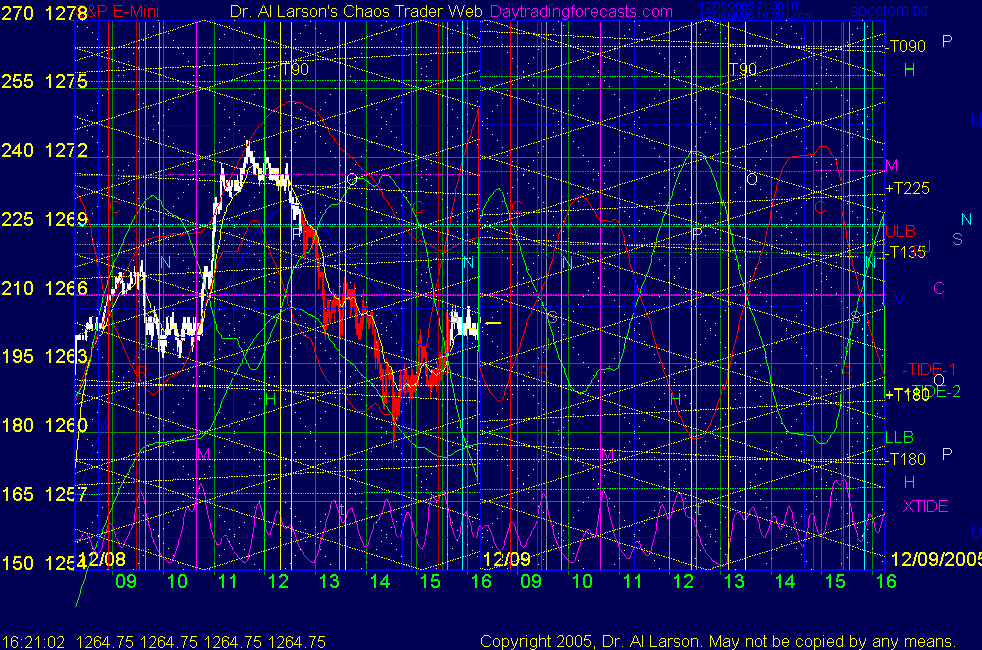The height and width of the screenshot is (650, 982).
Task: Click the green 'LLB' label
Action: 899,437
